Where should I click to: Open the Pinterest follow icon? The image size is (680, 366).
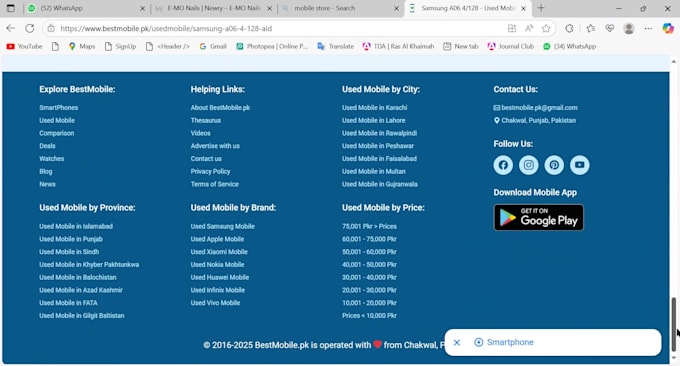point(554,165)
